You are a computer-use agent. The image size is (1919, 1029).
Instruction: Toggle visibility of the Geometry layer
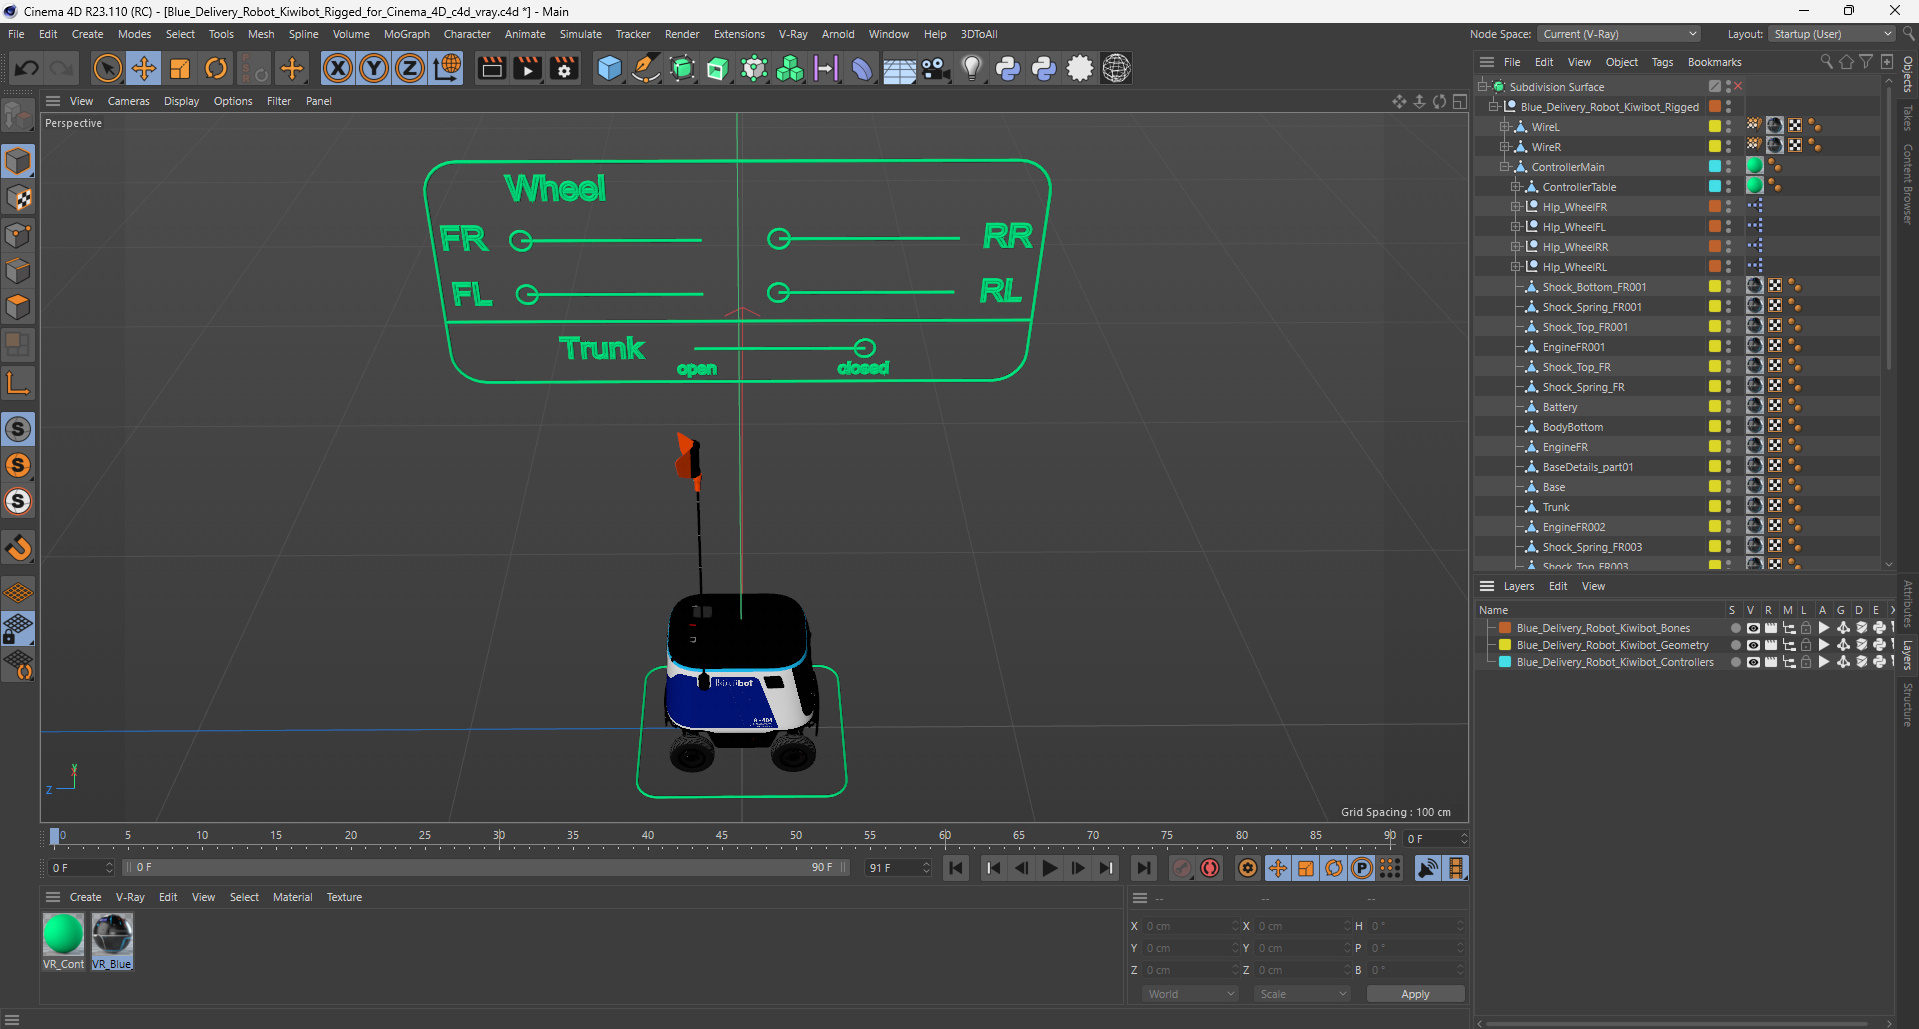[x=1752, y=645]
